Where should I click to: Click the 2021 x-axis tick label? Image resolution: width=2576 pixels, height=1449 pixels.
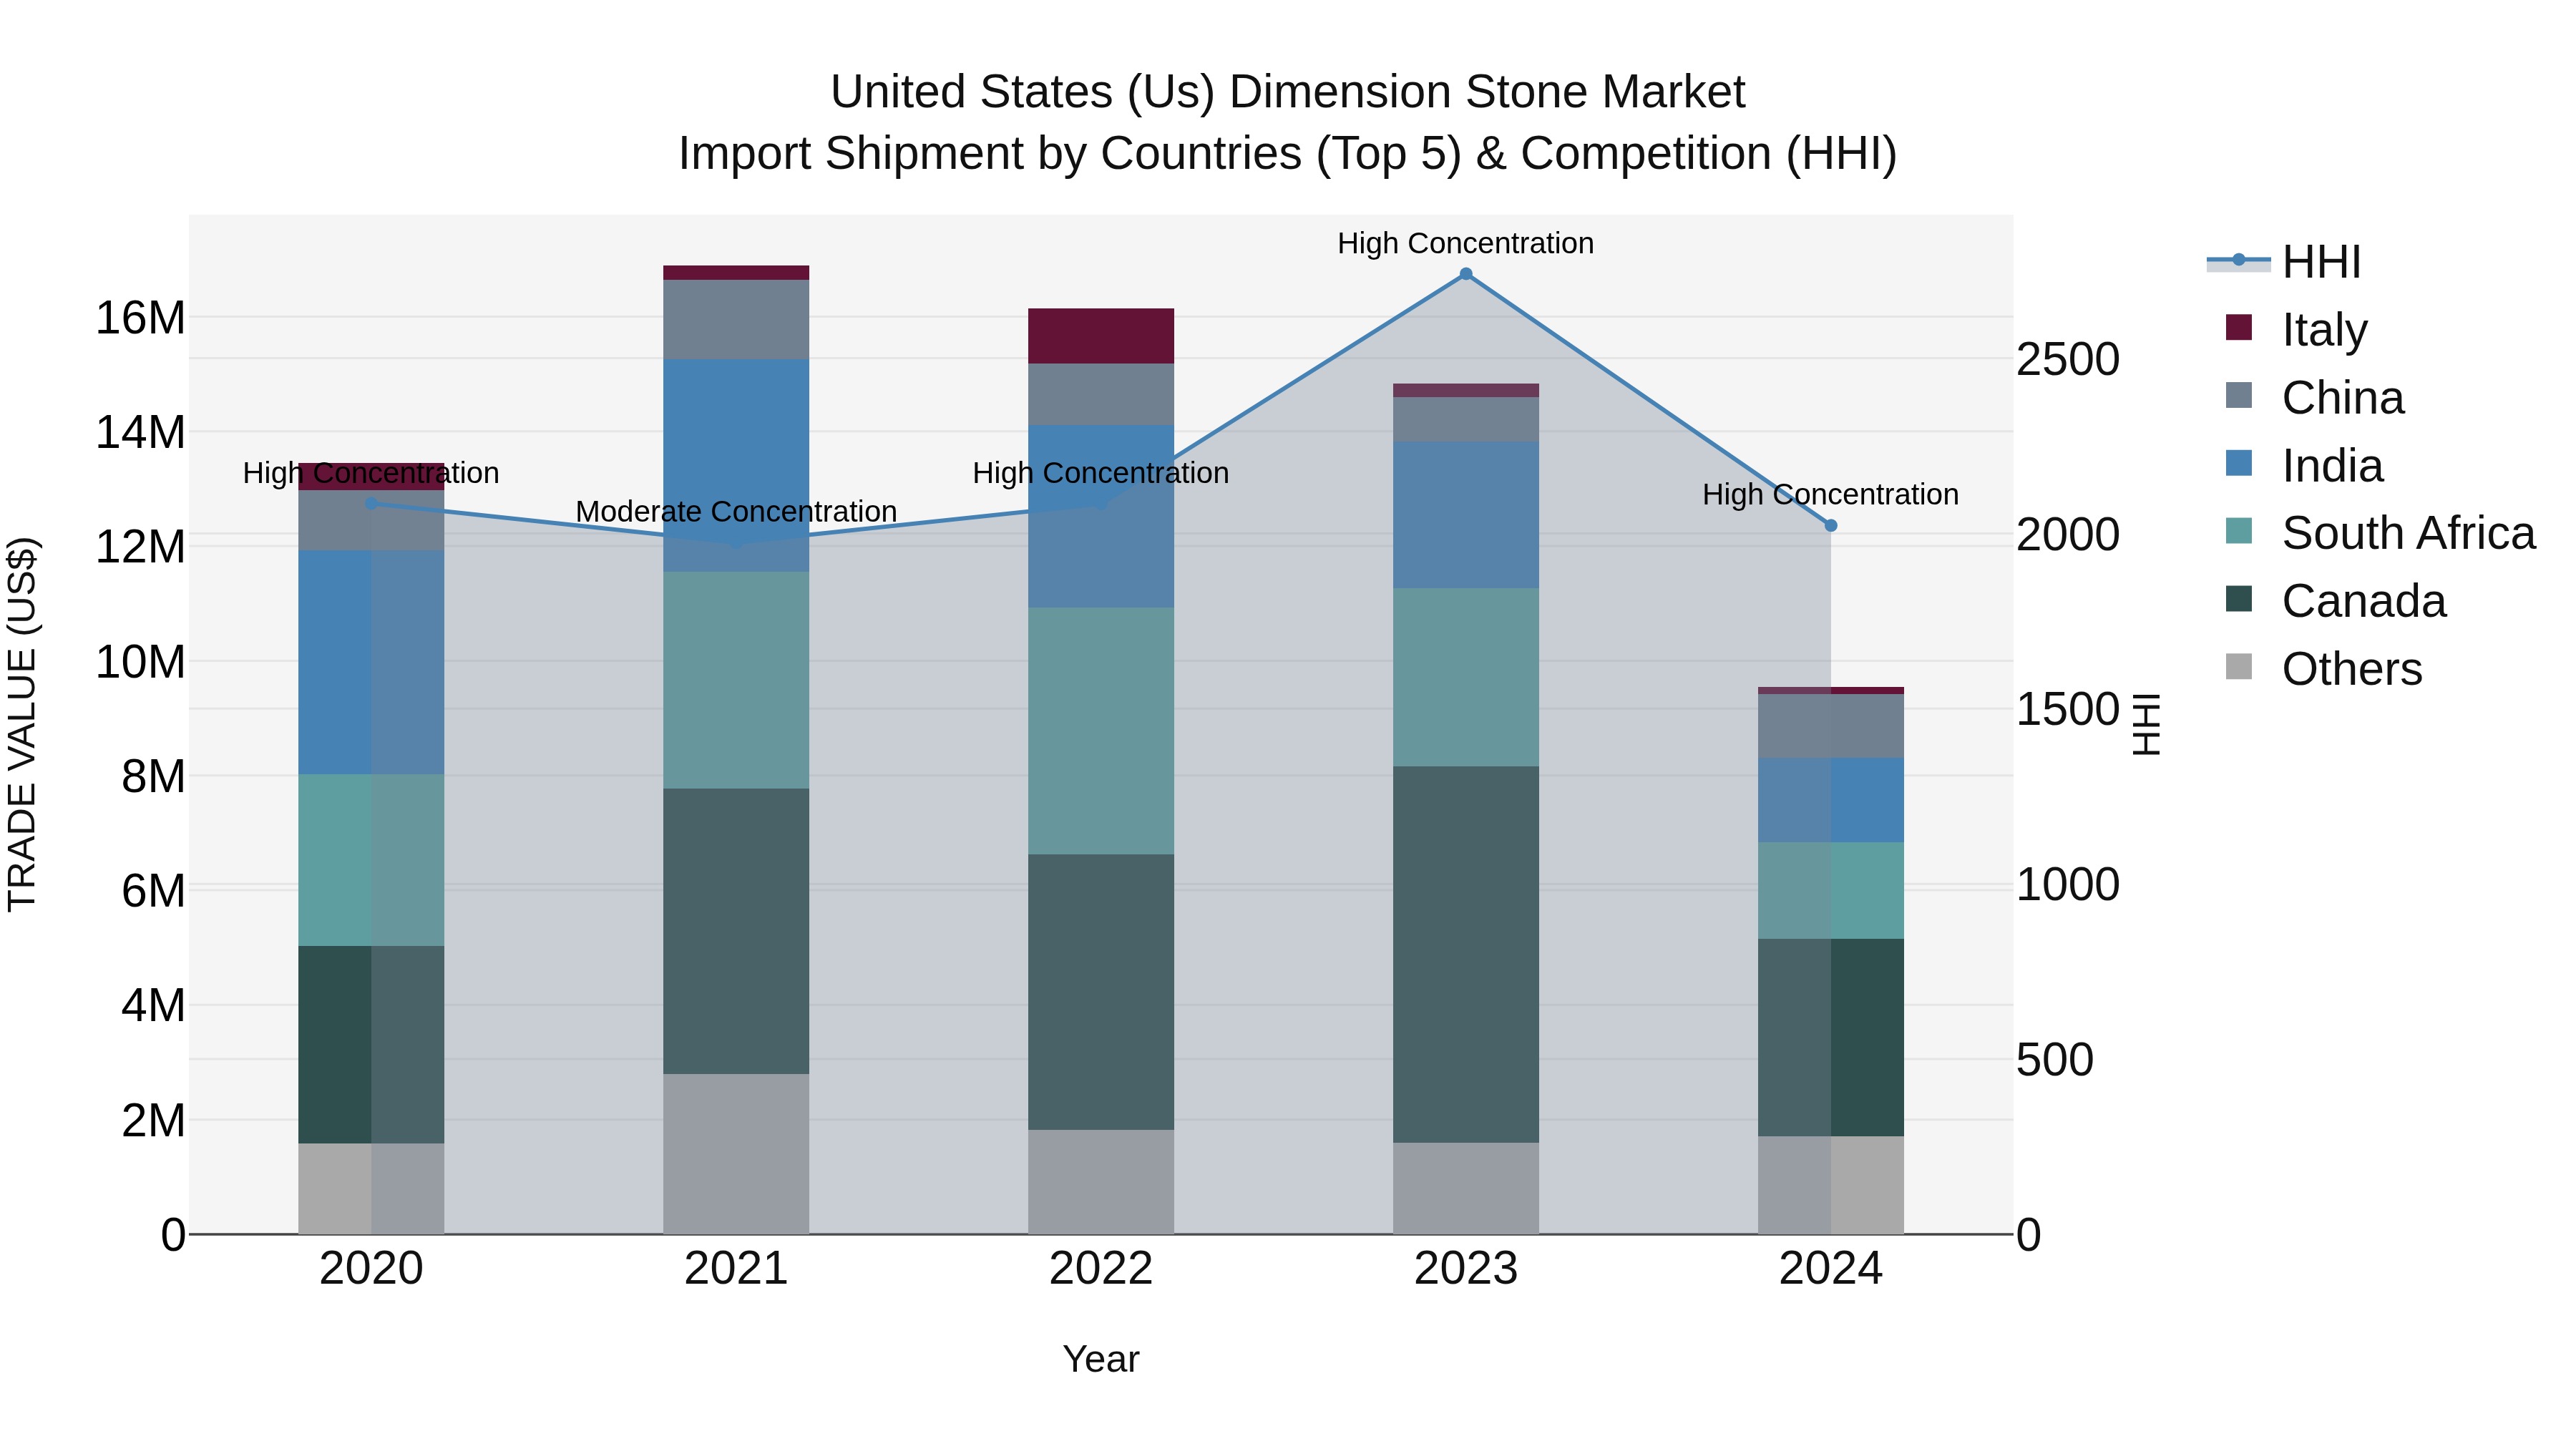tap(736, 1269)
